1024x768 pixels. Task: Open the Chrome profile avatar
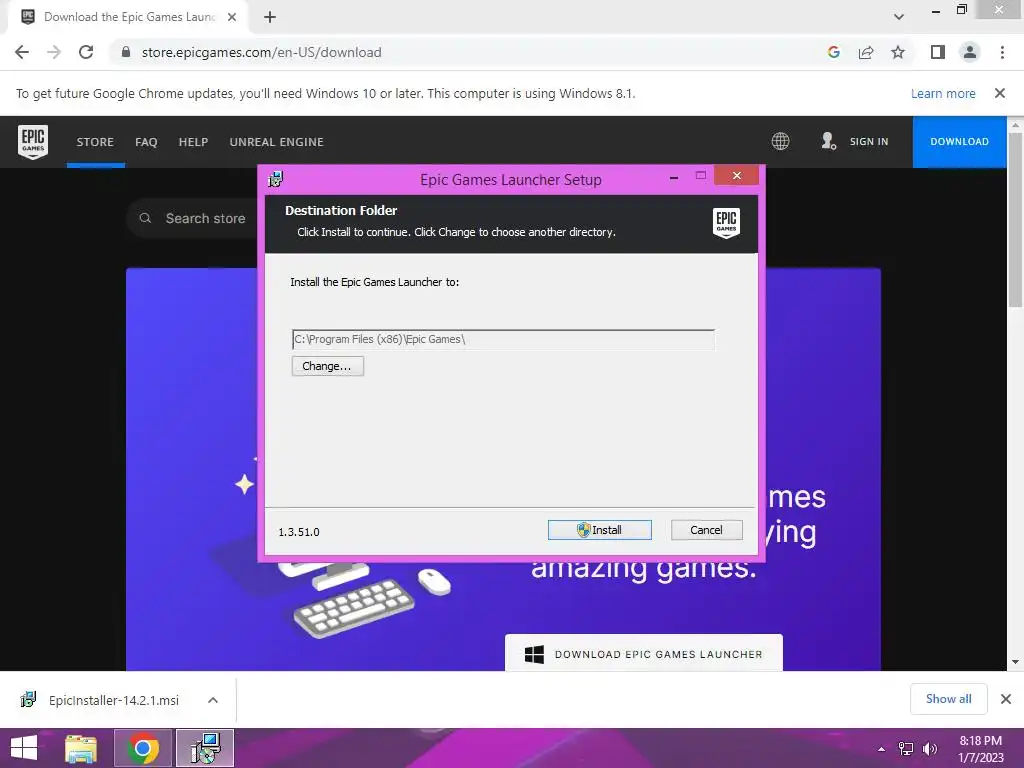[x=970, y=52]
